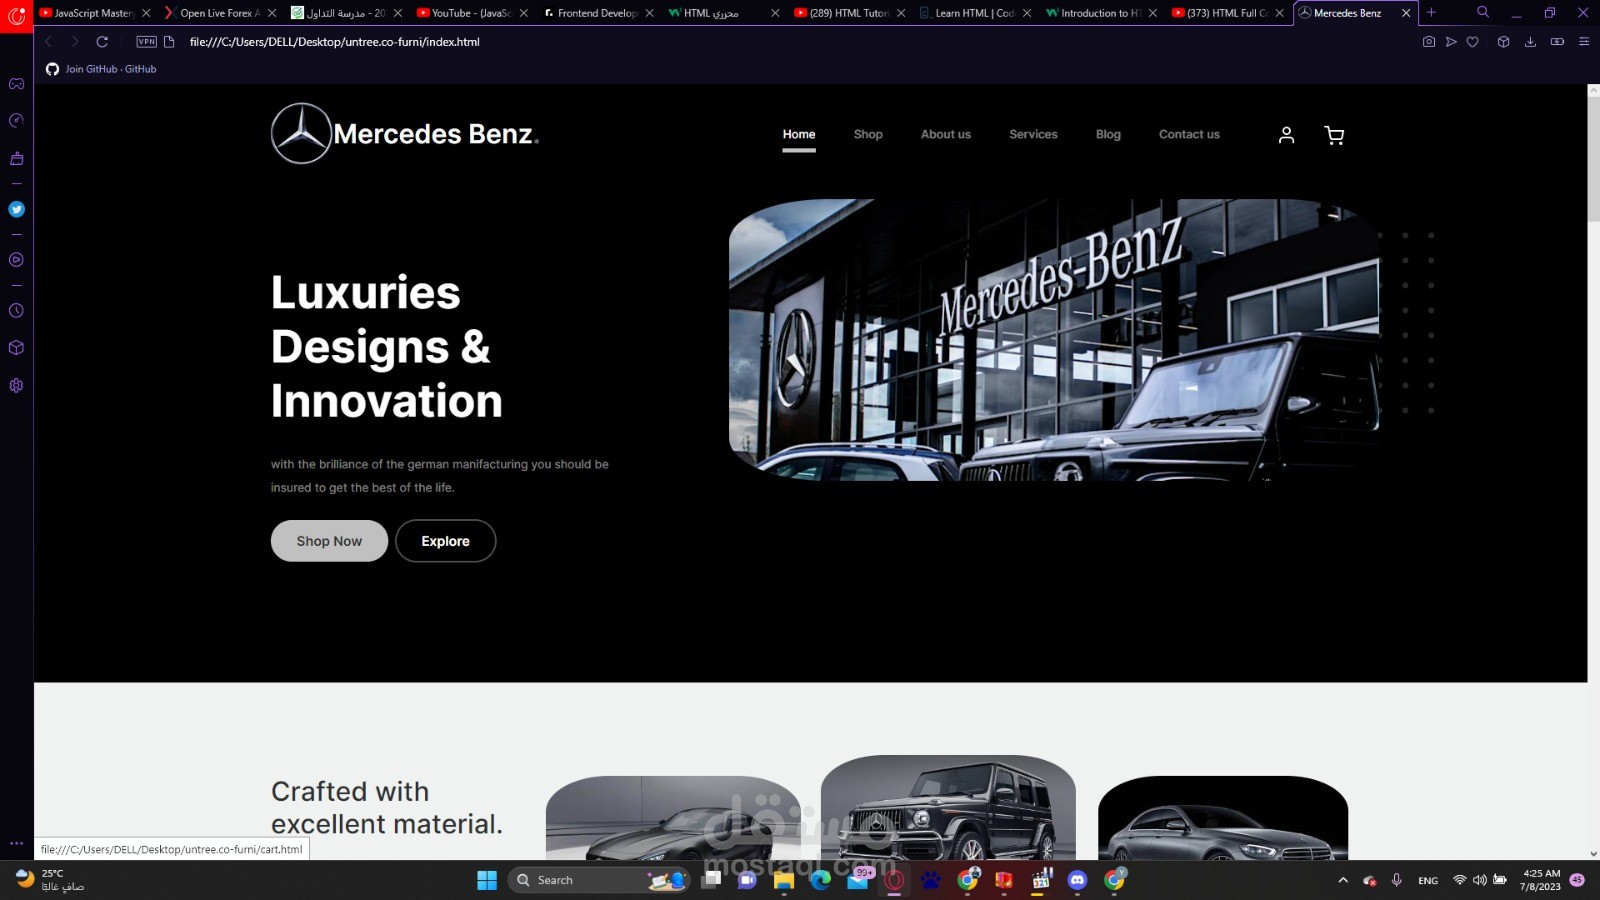
Task: Open a new tab with plus button
Action: (1431, 13)
